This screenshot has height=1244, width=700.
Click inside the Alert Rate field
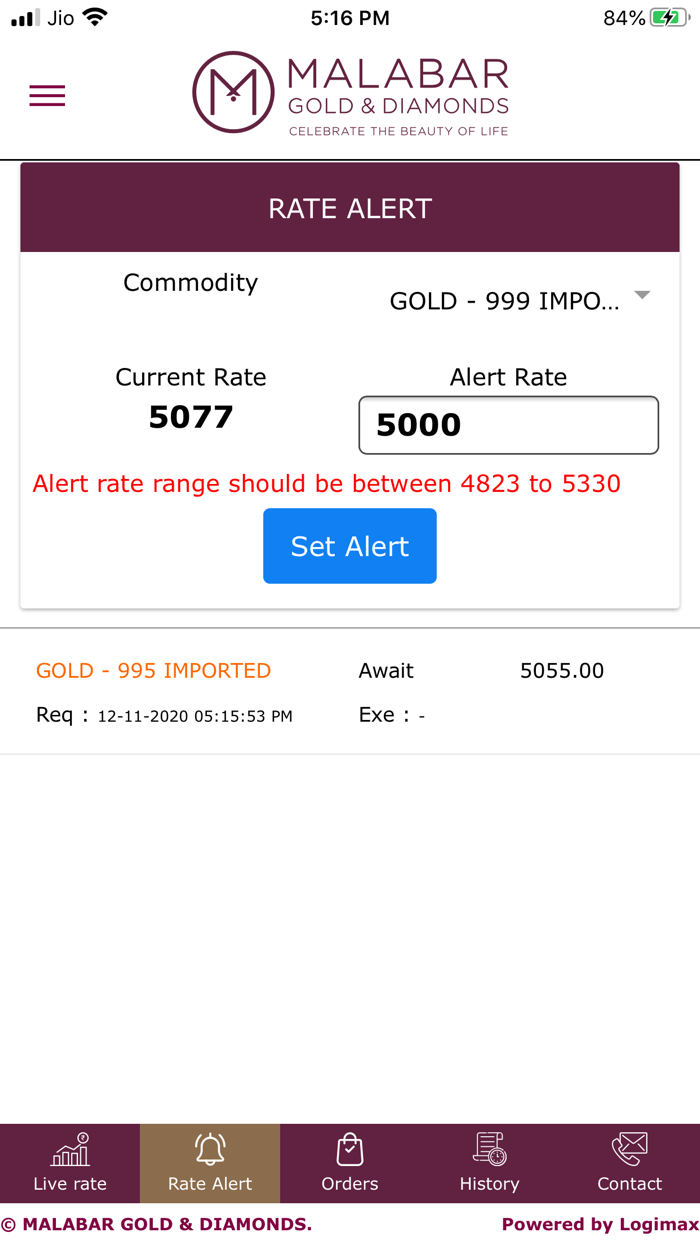tap(508, 424)
